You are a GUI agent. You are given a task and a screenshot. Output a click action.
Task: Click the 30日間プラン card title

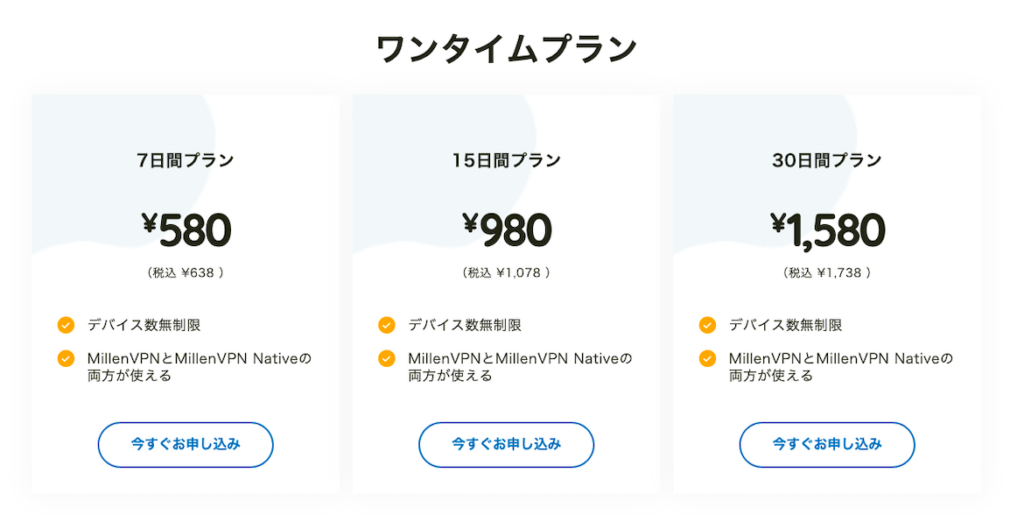pos(827,160)
